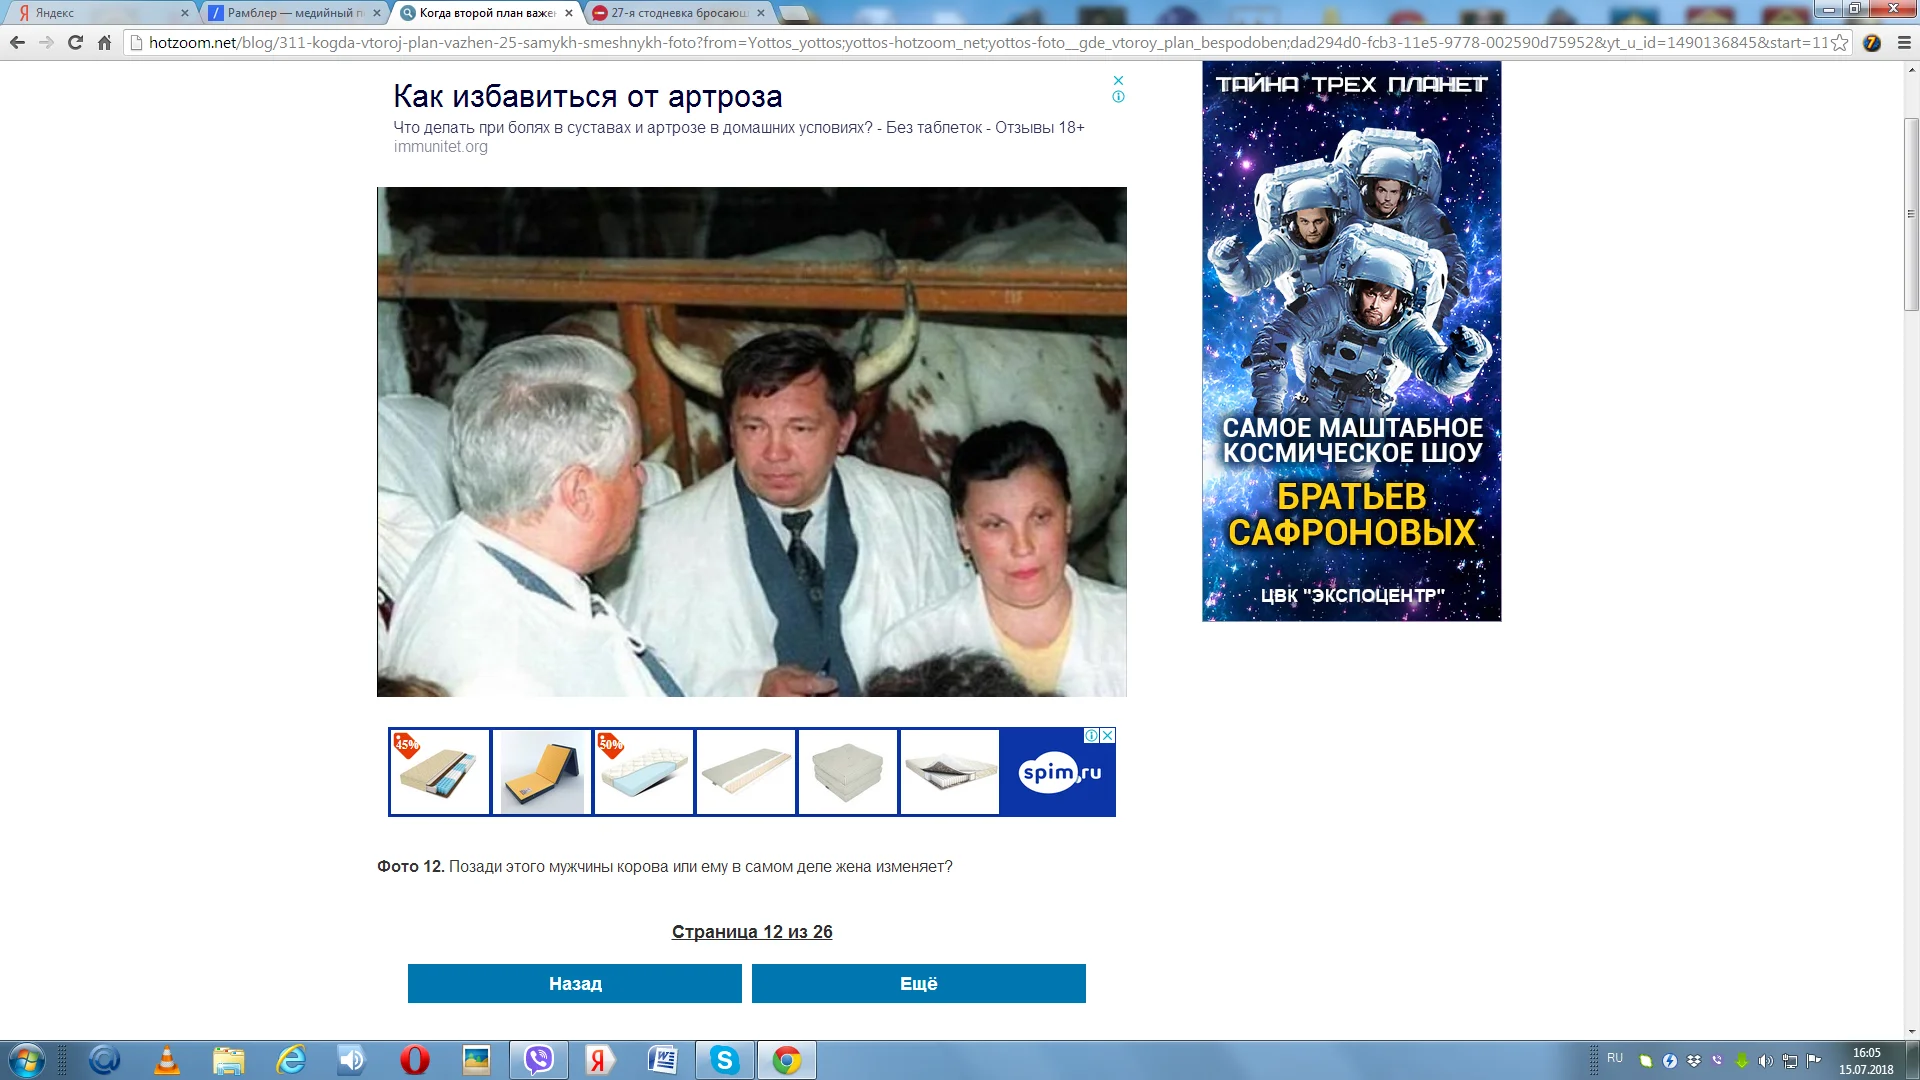Switch to the Рамблер tab
The image size is (1920, 1080).
[x=290, y=13]
